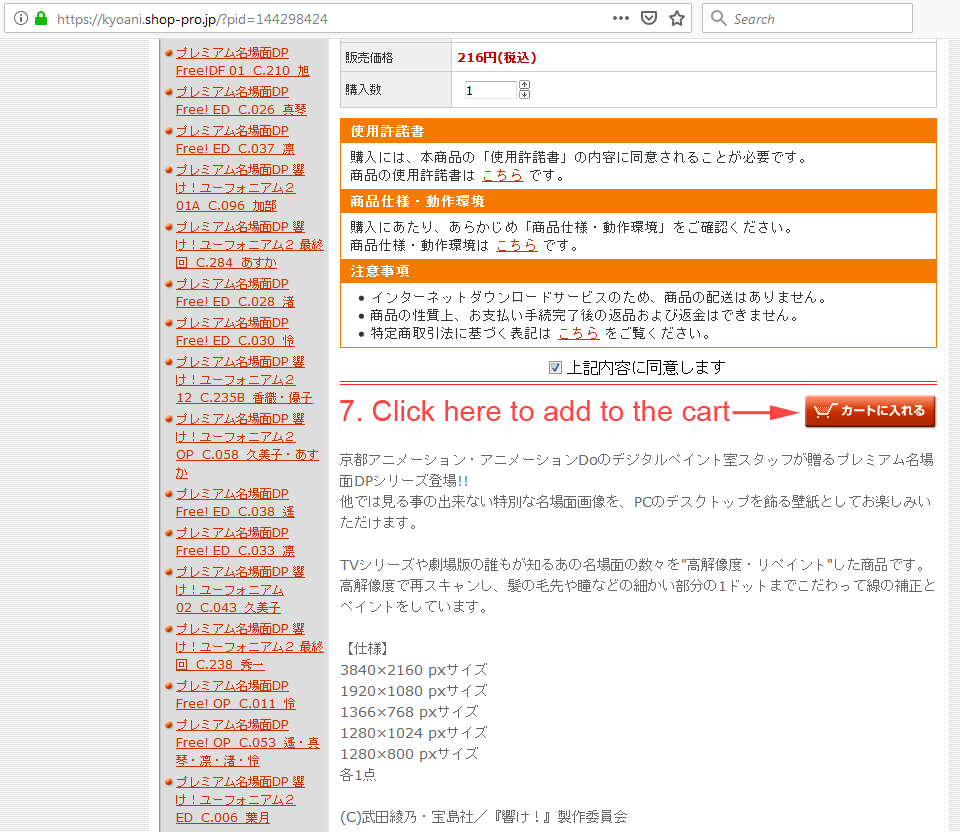This screenshot has width=960, height=832.
Task: Decrease purchase quantity with the down arrow
Action: [525, 95]
